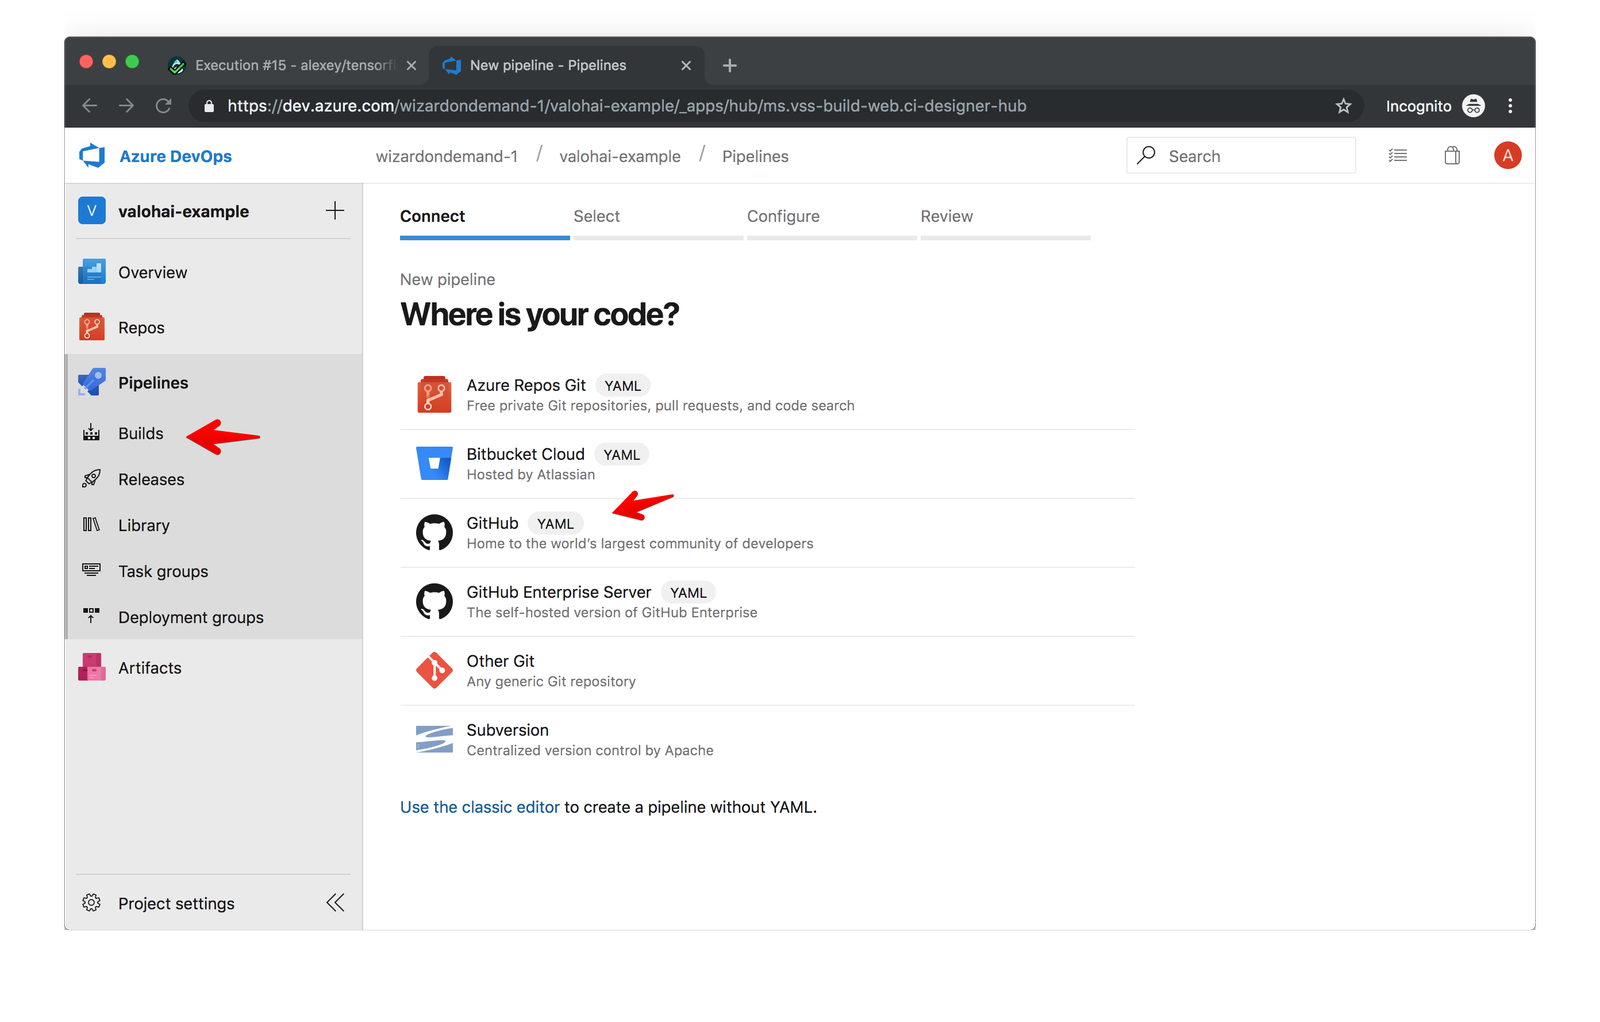1600x1022 pixels.
Task: Open the Chrome three-dot menu
Action: pos(1510,106)
